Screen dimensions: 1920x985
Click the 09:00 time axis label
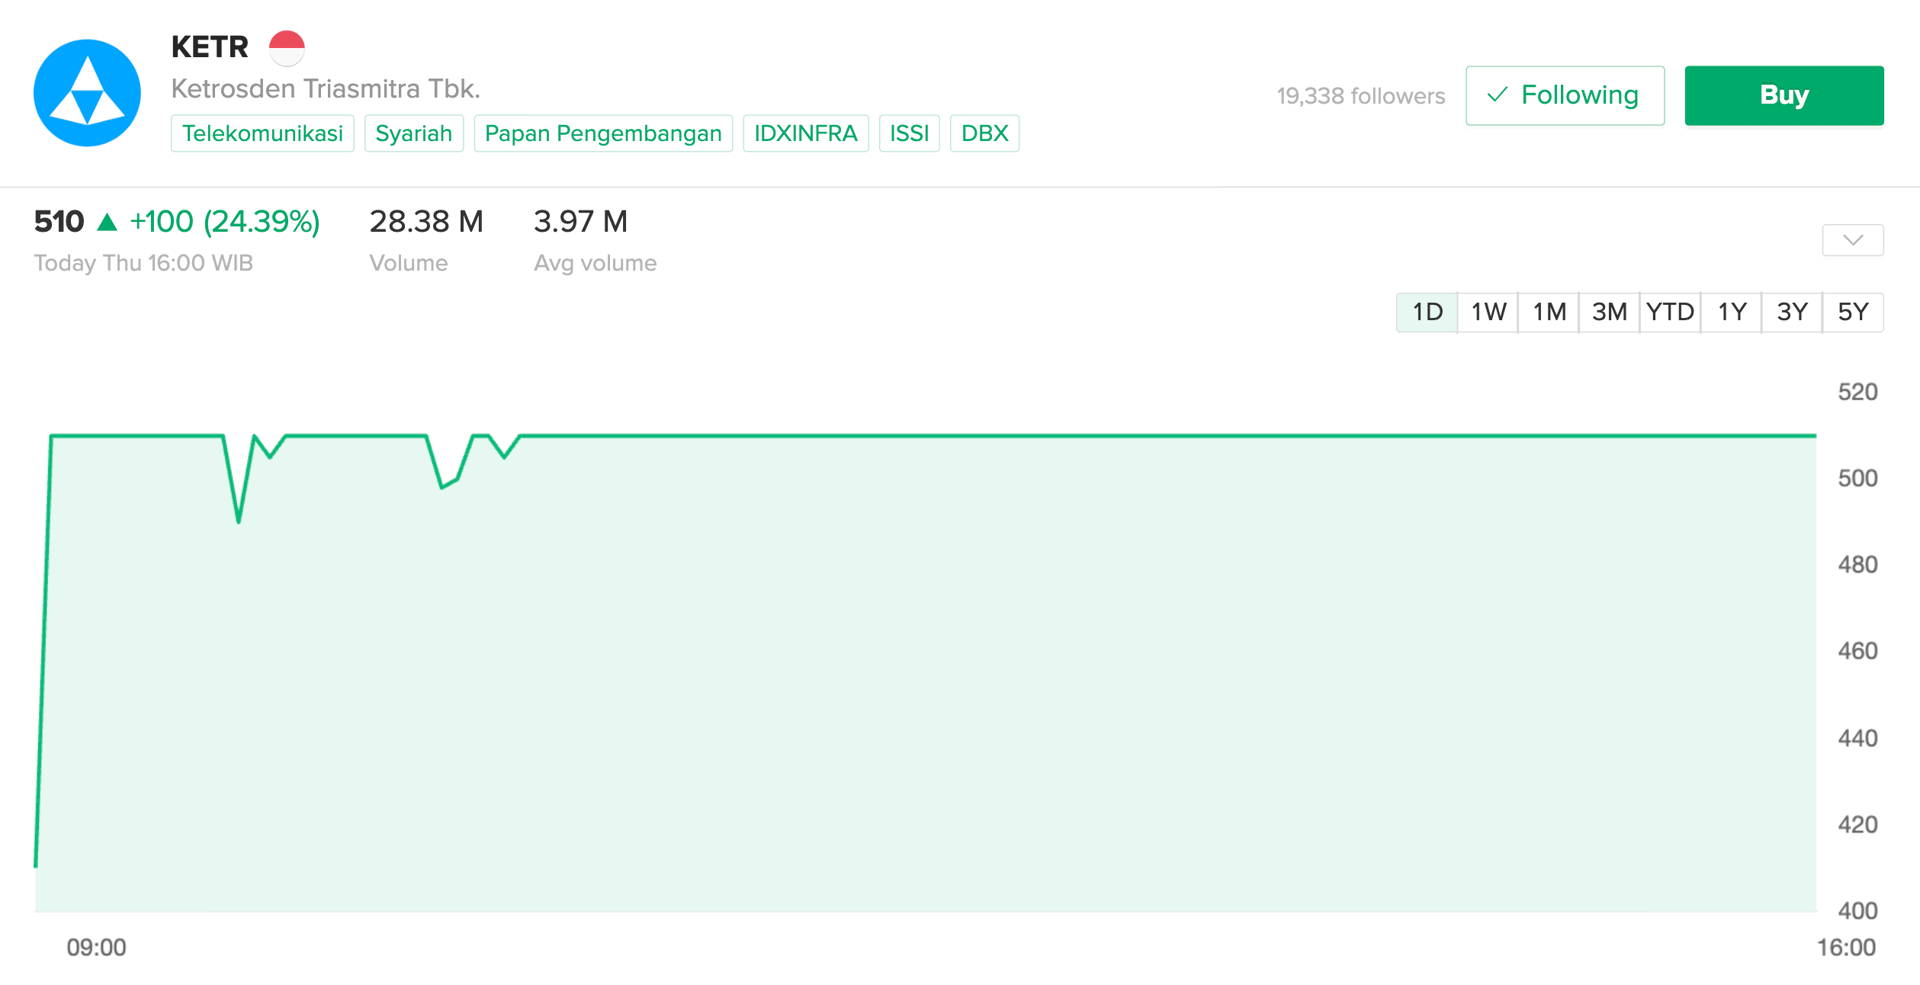96,948
